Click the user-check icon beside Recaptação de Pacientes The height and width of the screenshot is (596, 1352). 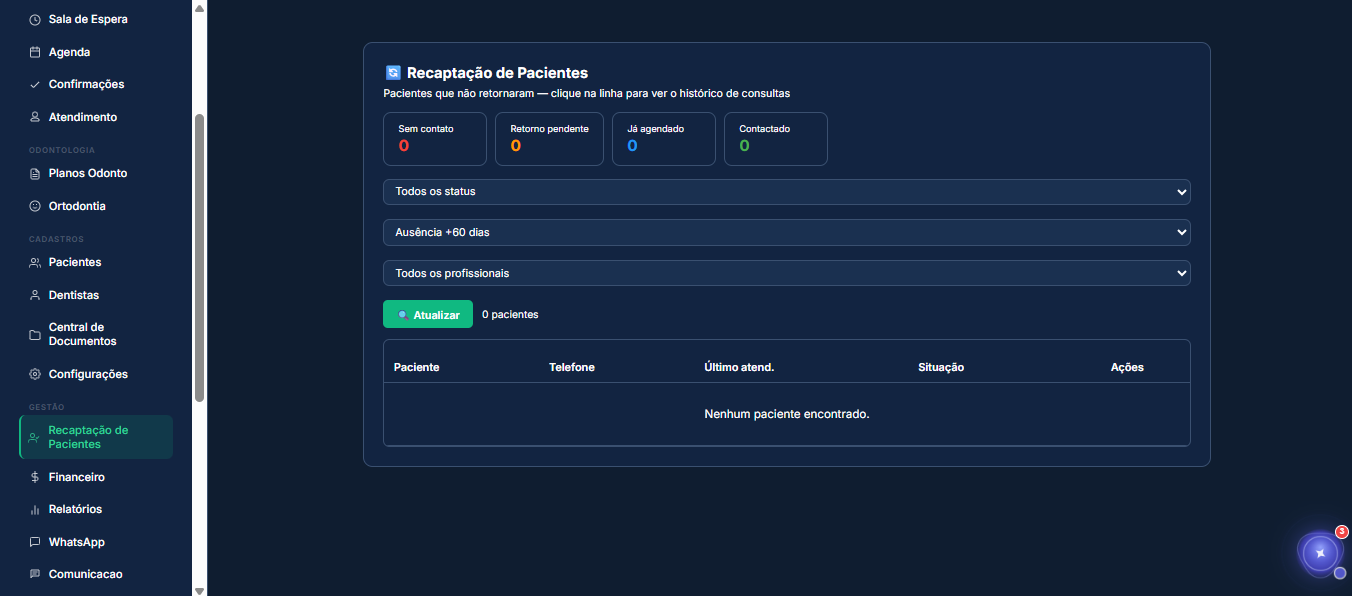pos(35,437)
